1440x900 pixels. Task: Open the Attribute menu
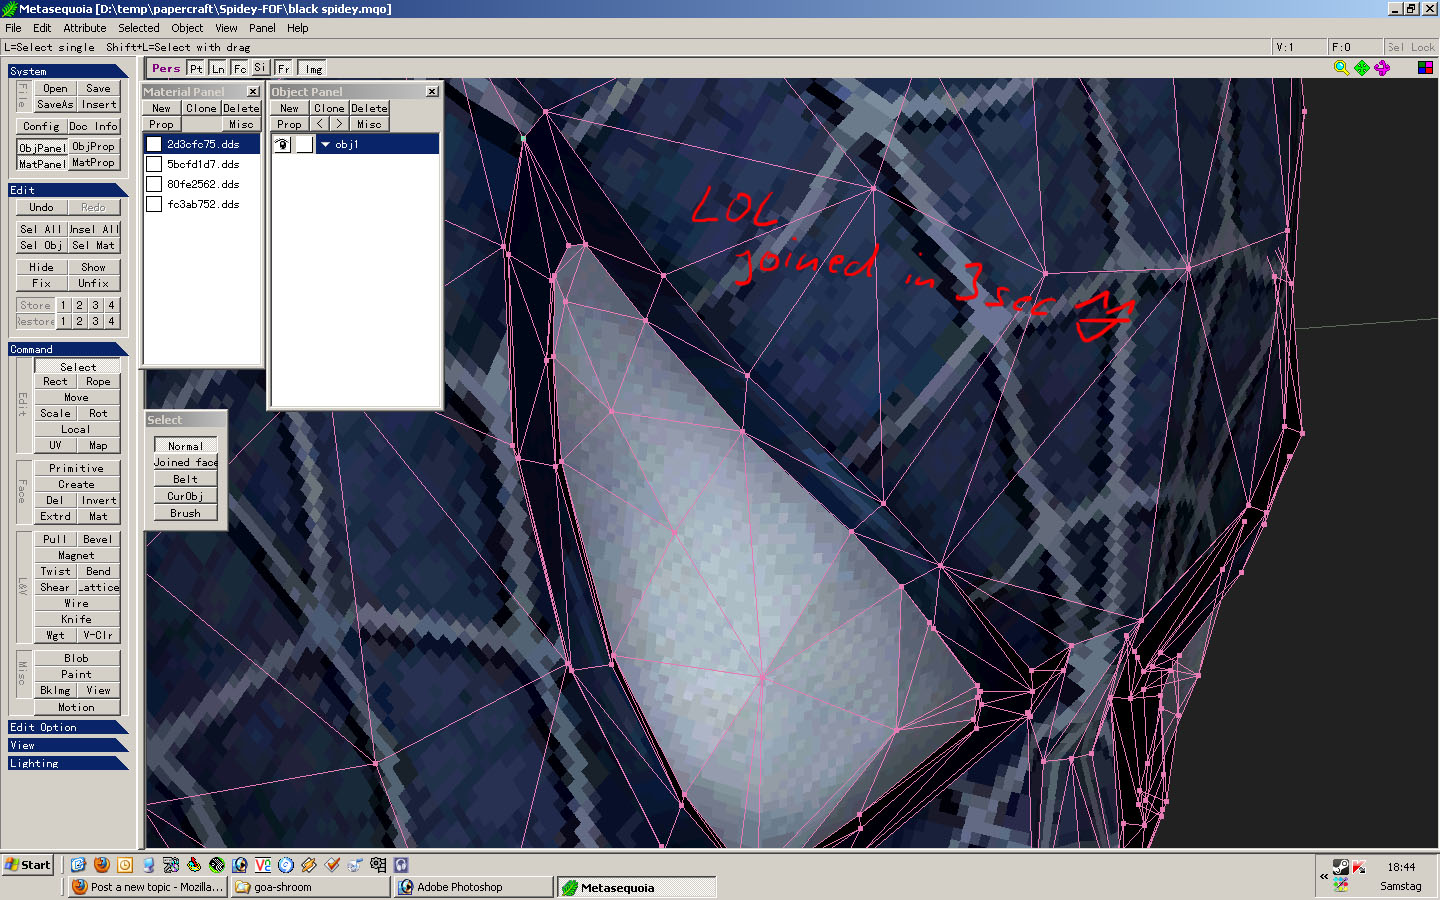click(x=85, y=28)
